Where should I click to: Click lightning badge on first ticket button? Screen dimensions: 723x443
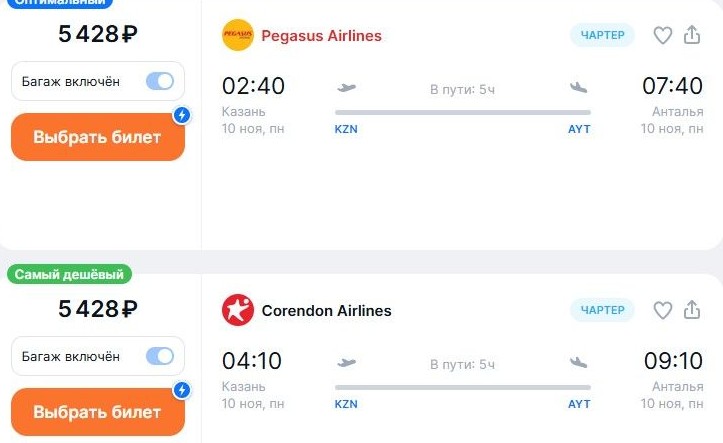click(181, 115)
